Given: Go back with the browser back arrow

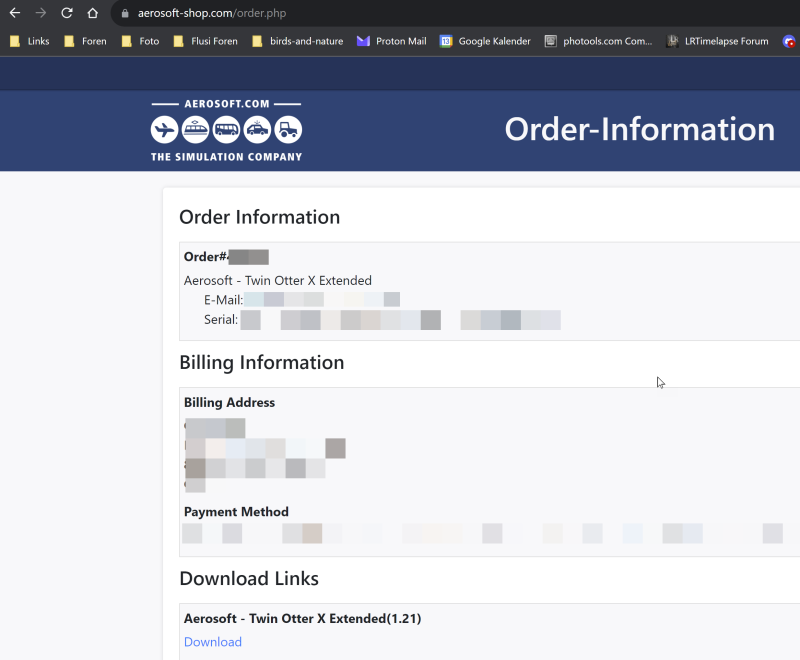Looking at the screenshot, I should pos(15,13).
